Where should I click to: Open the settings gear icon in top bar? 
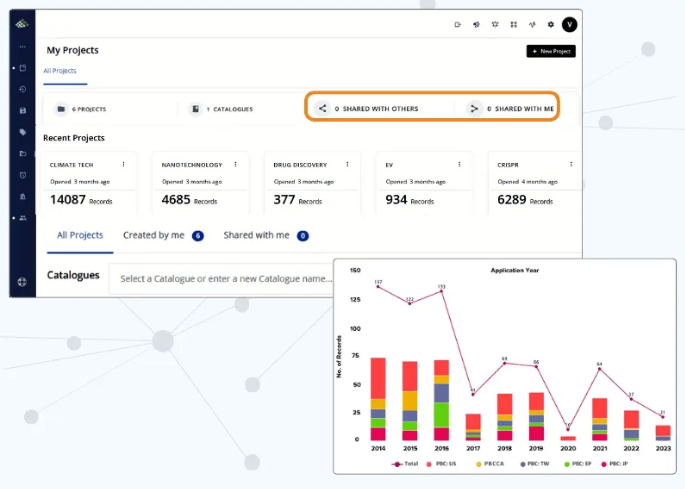[x=550, y=24]
